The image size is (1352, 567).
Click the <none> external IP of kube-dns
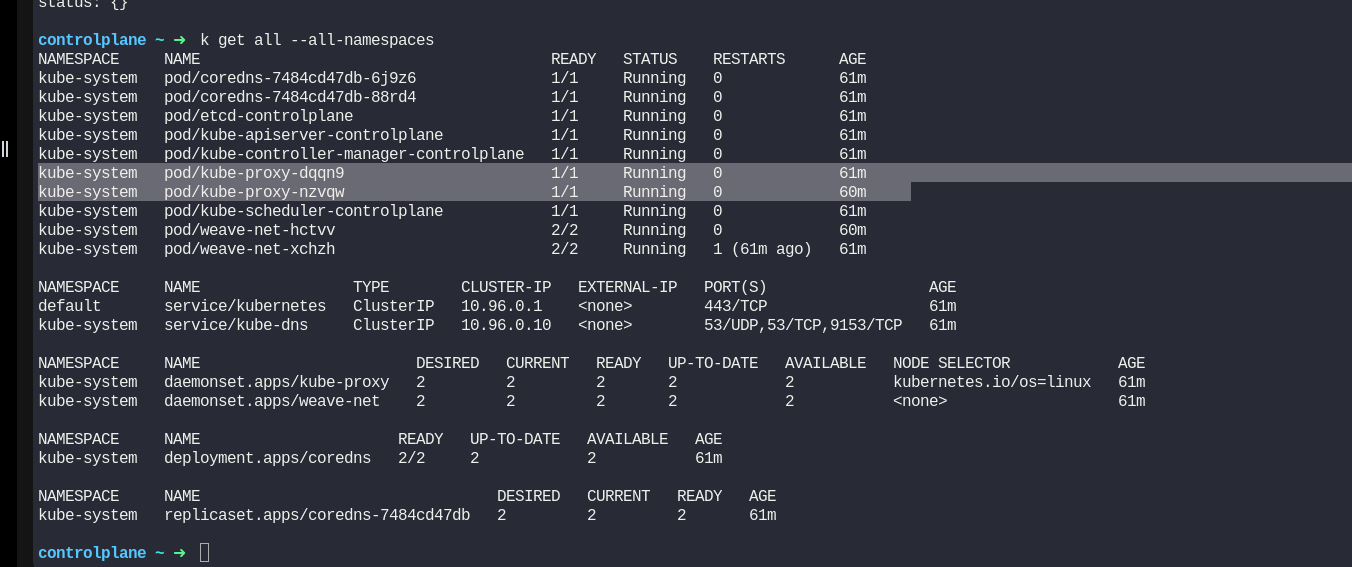(605, 325)
